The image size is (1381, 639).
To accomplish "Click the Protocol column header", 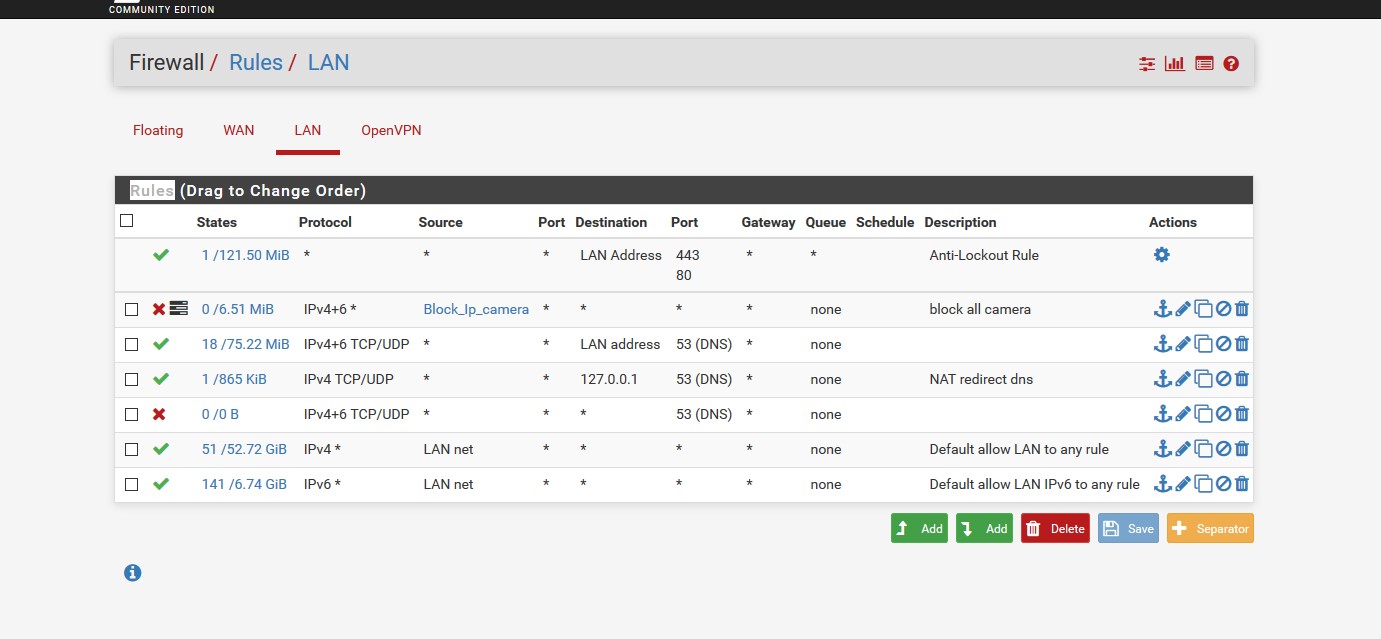I will click(x=325, y=222).
